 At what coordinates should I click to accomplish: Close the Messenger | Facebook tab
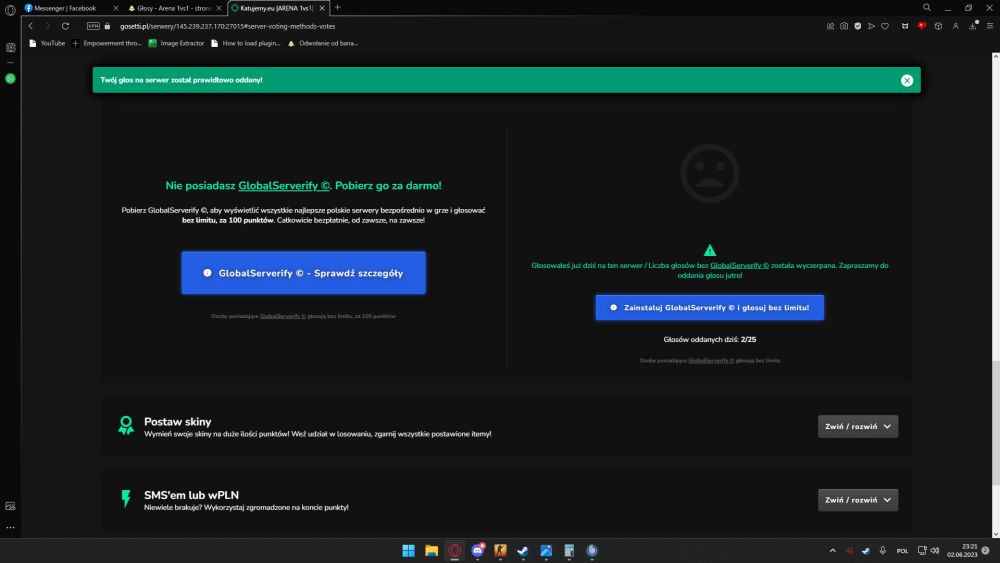(x=115, y=8)
